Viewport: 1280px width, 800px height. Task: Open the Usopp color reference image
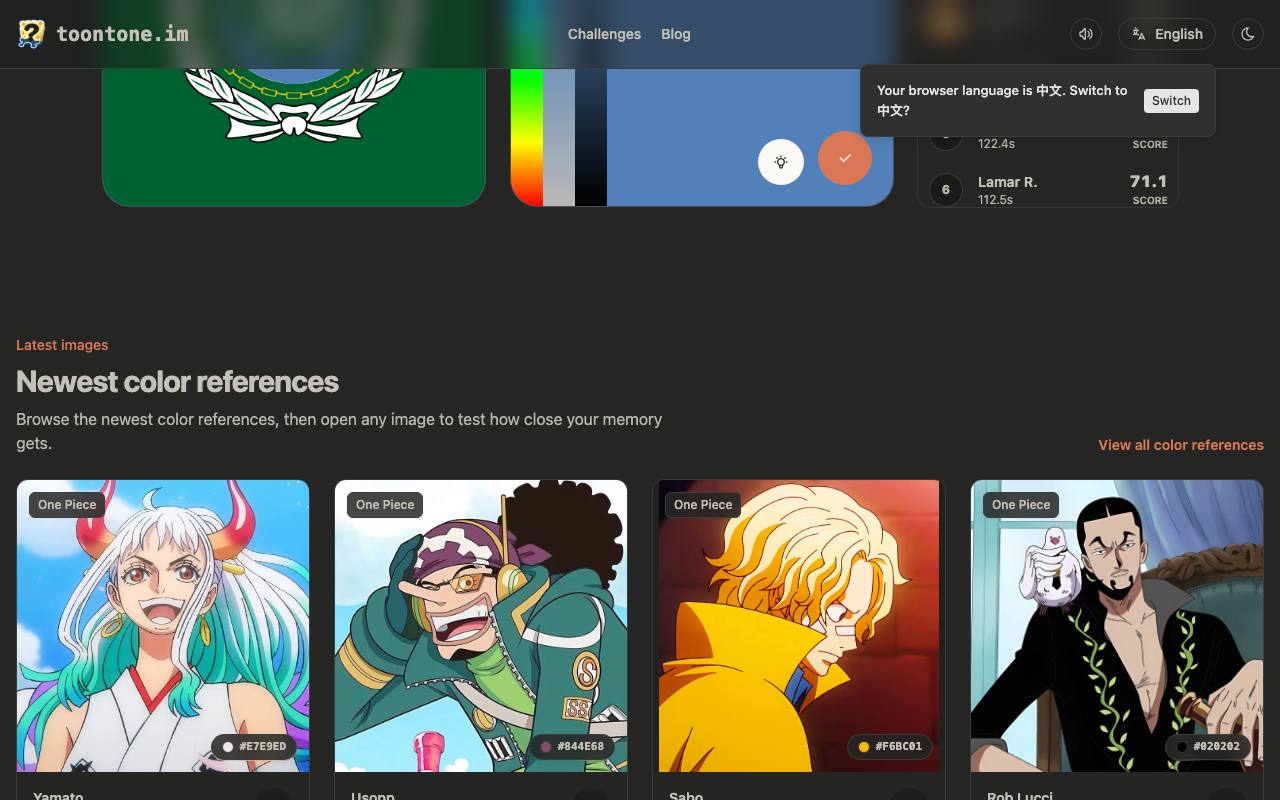(x=481, y=626)
